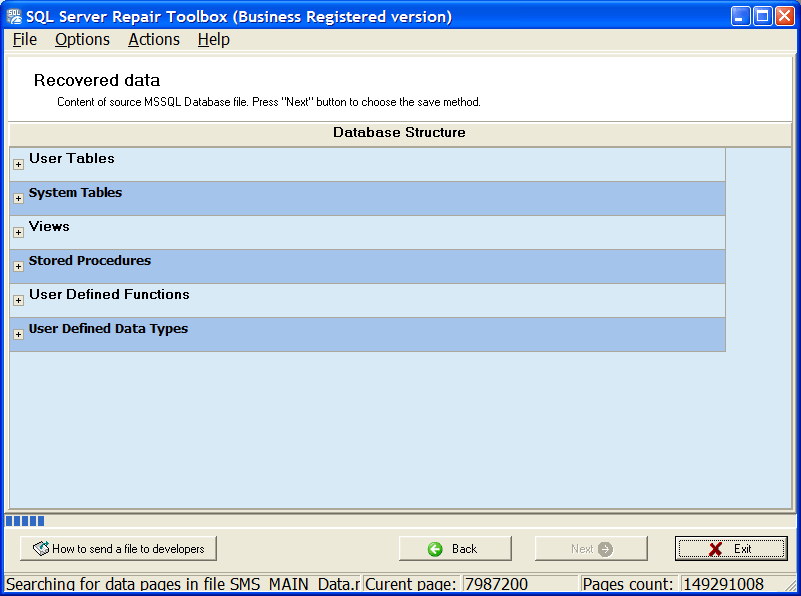Maximize the SQL Server Repair Toolbox window

762,16
